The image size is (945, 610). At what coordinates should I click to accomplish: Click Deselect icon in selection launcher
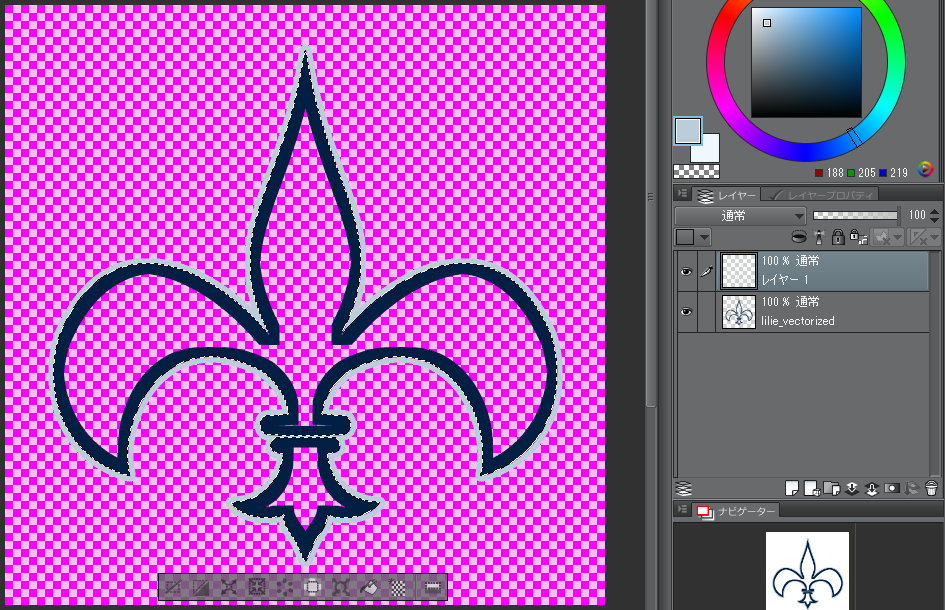click(x=172, y=587)
